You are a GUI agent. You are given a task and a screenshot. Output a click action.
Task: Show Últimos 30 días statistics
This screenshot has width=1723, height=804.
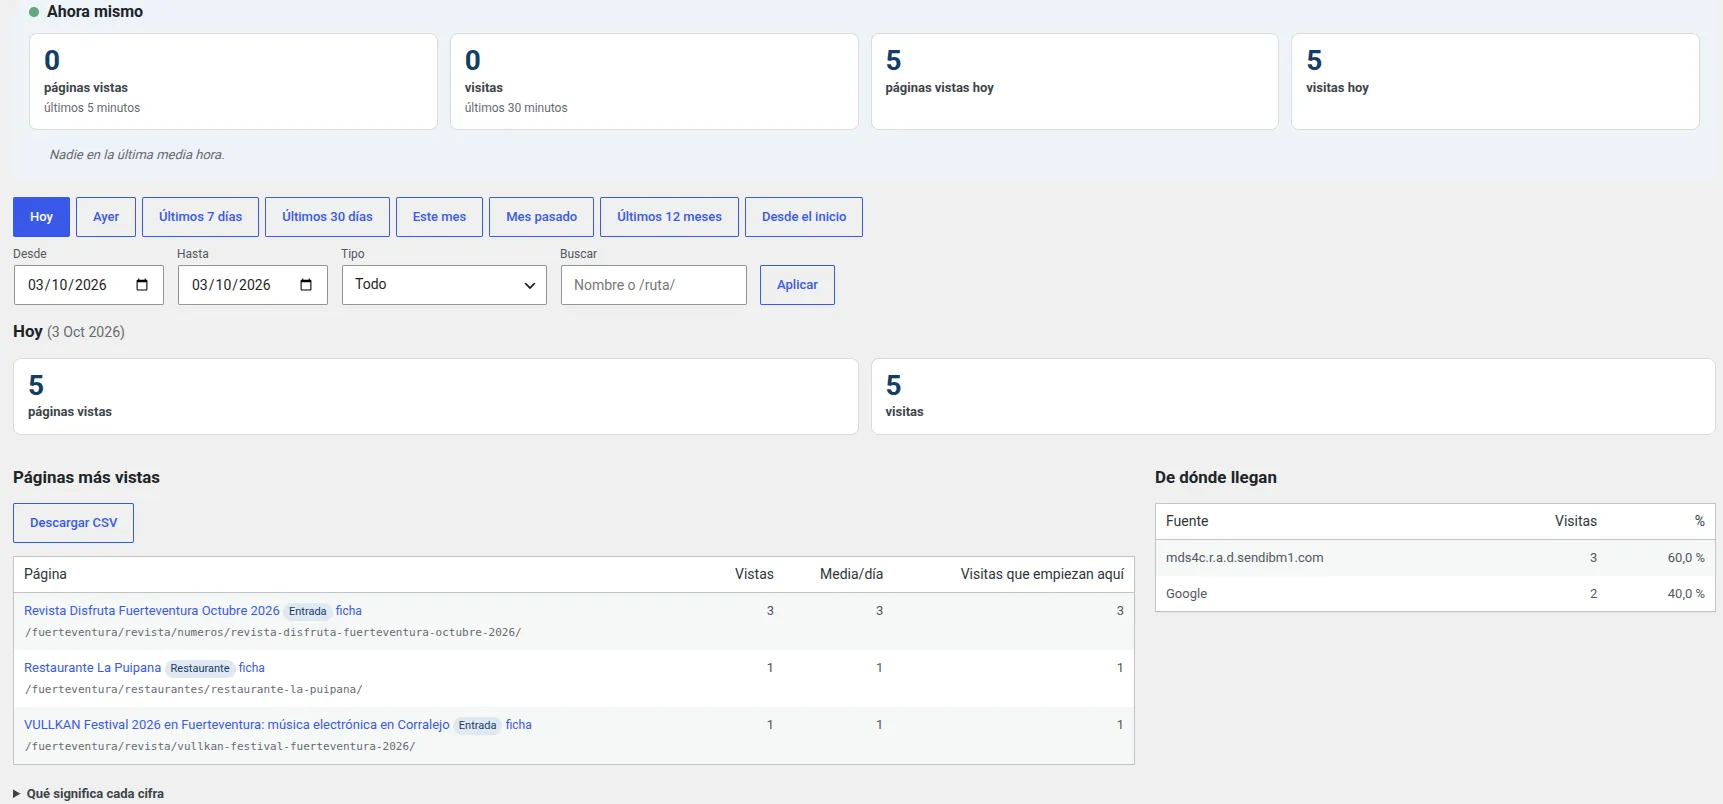(327, 217)
